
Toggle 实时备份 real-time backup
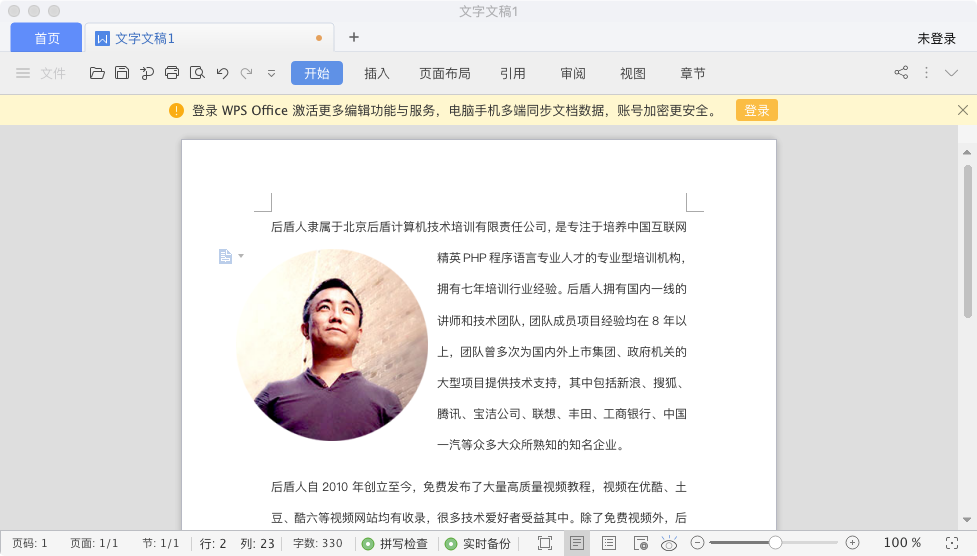477,544
